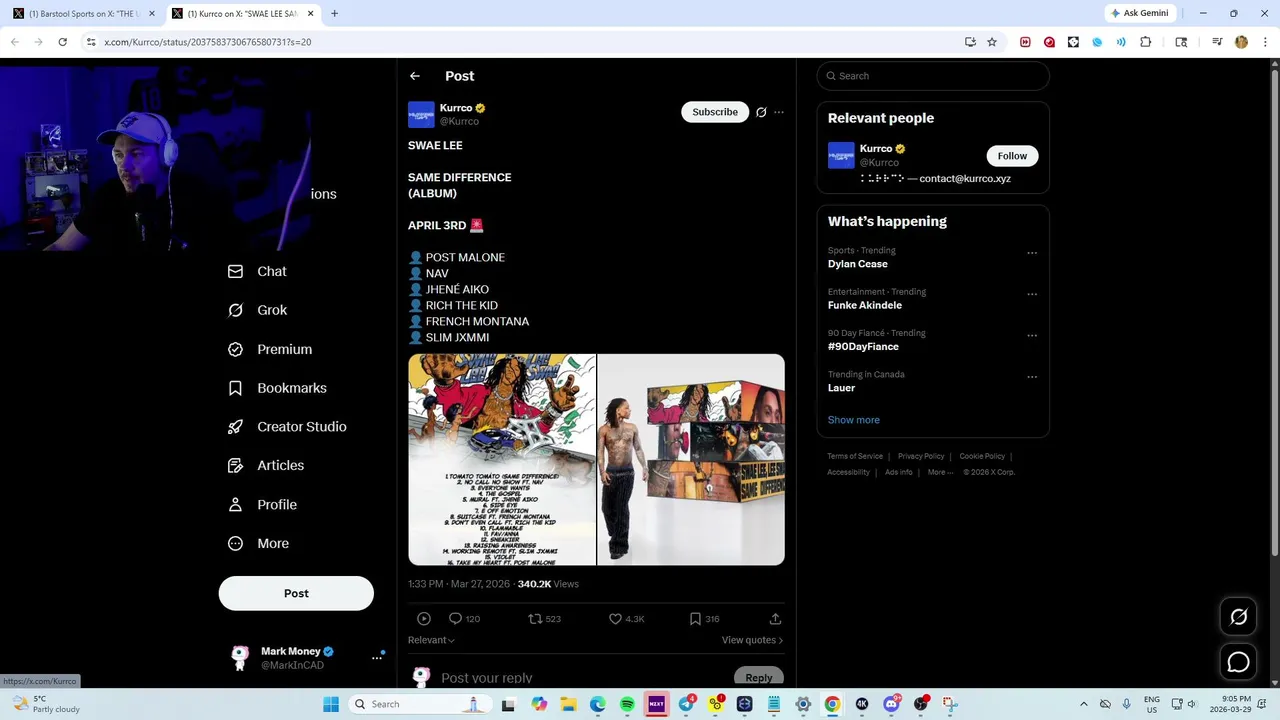1280x720 pixels.
Task: Open the Terms of Service link
Action: (855, 456)
